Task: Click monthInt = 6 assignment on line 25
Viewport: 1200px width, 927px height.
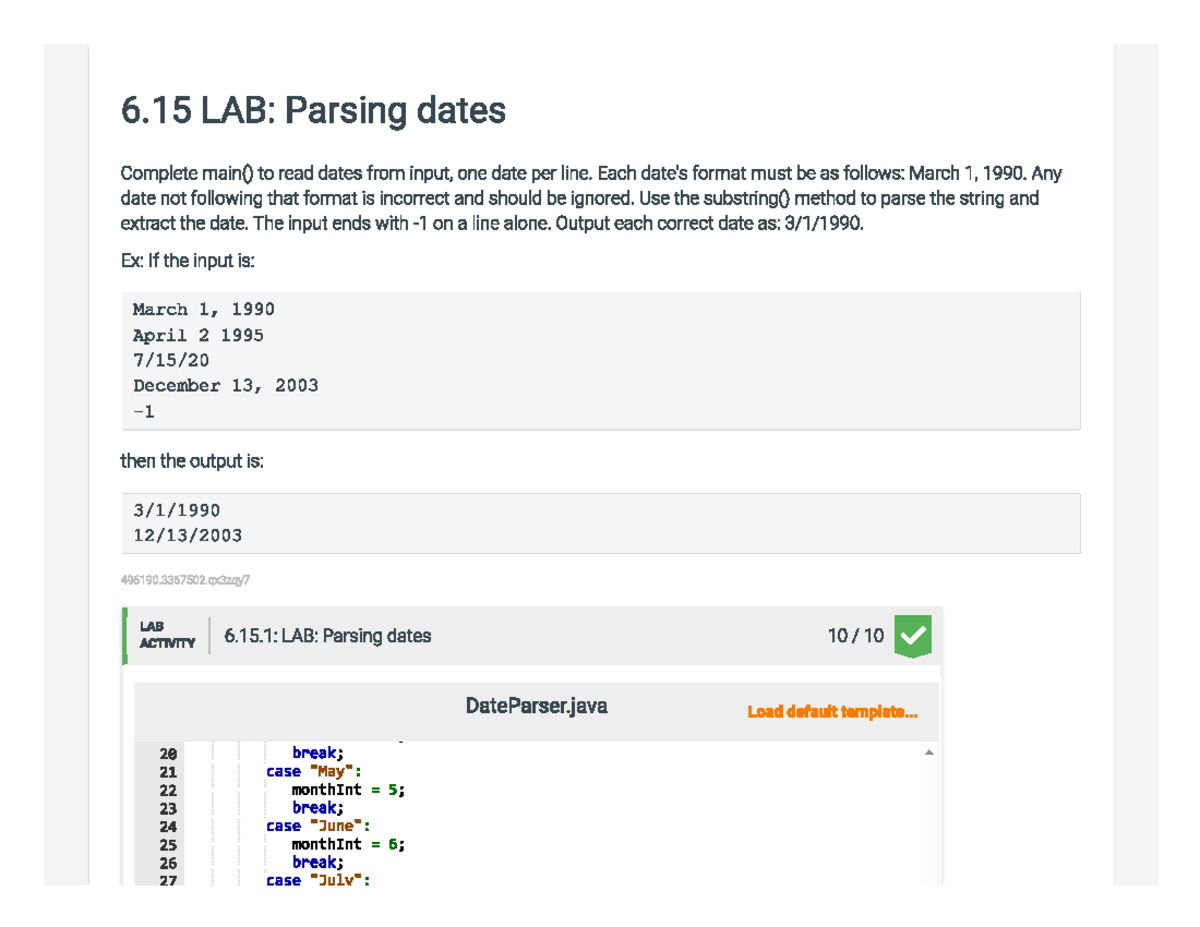Action: click(347, 843)
